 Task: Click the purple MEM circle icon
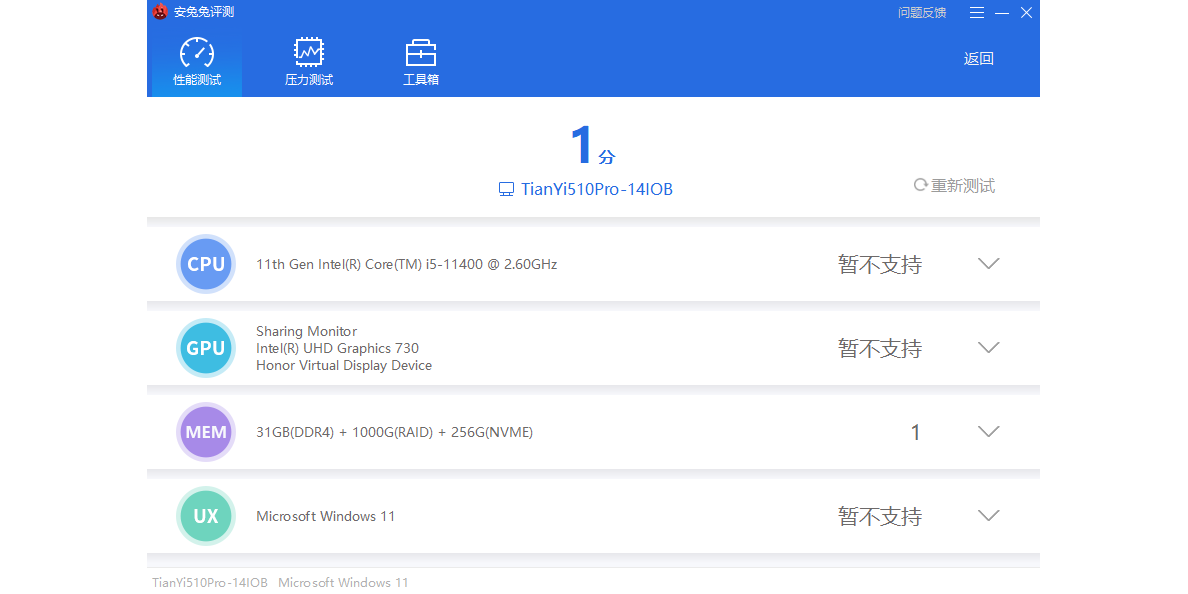click(x=206, y=433)
